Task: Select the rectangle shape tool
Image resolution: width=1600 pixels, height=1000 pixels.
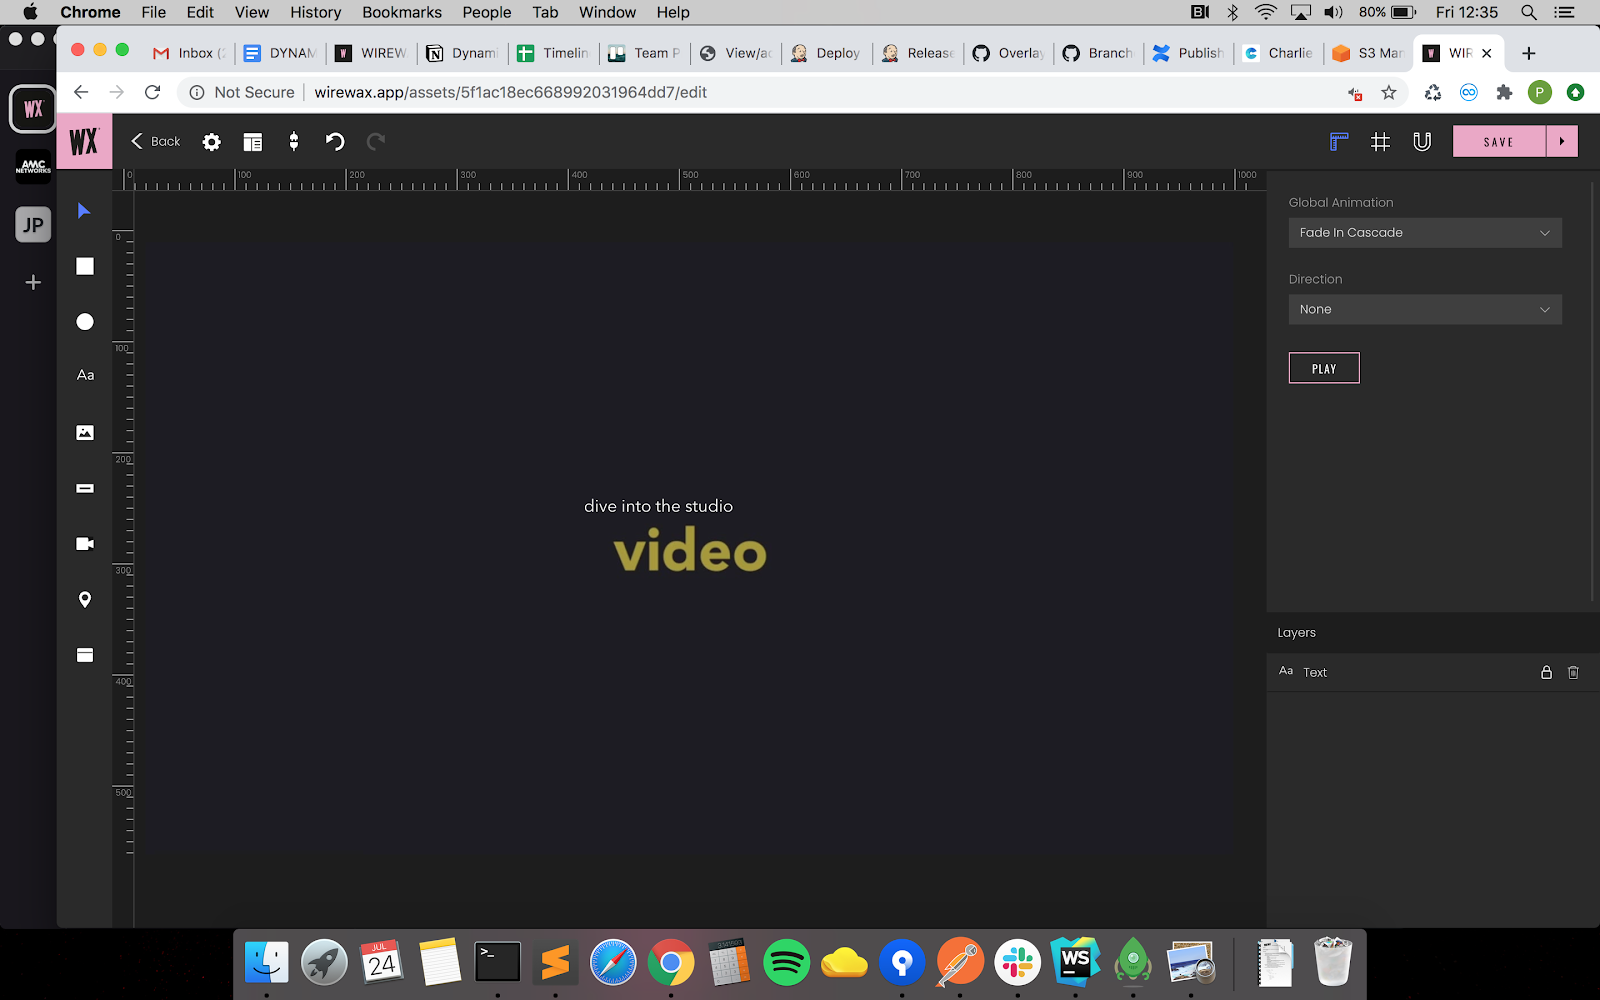Action: (x=85, y=266)
